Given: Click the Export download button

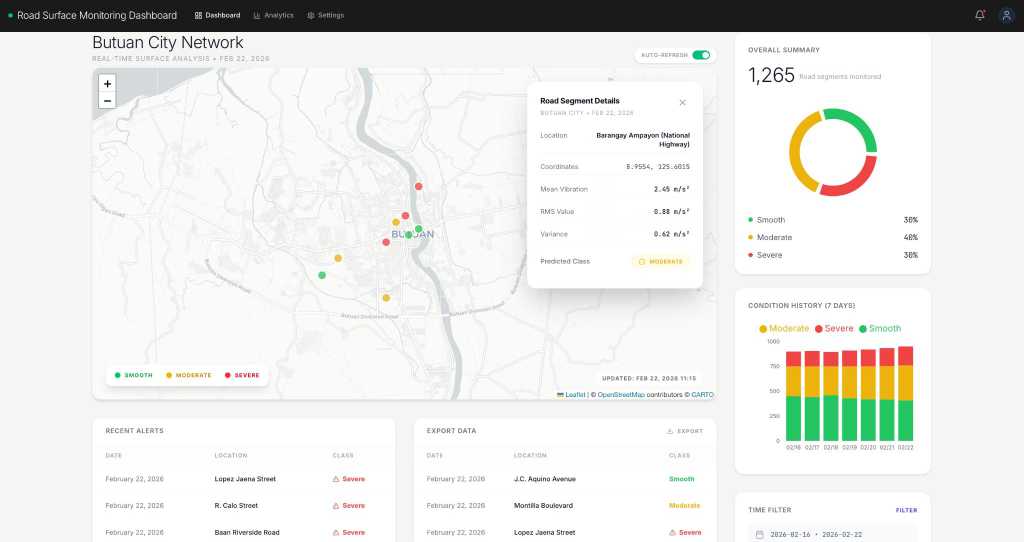Looking at the screenshot, I should click(x=685, y=431).
